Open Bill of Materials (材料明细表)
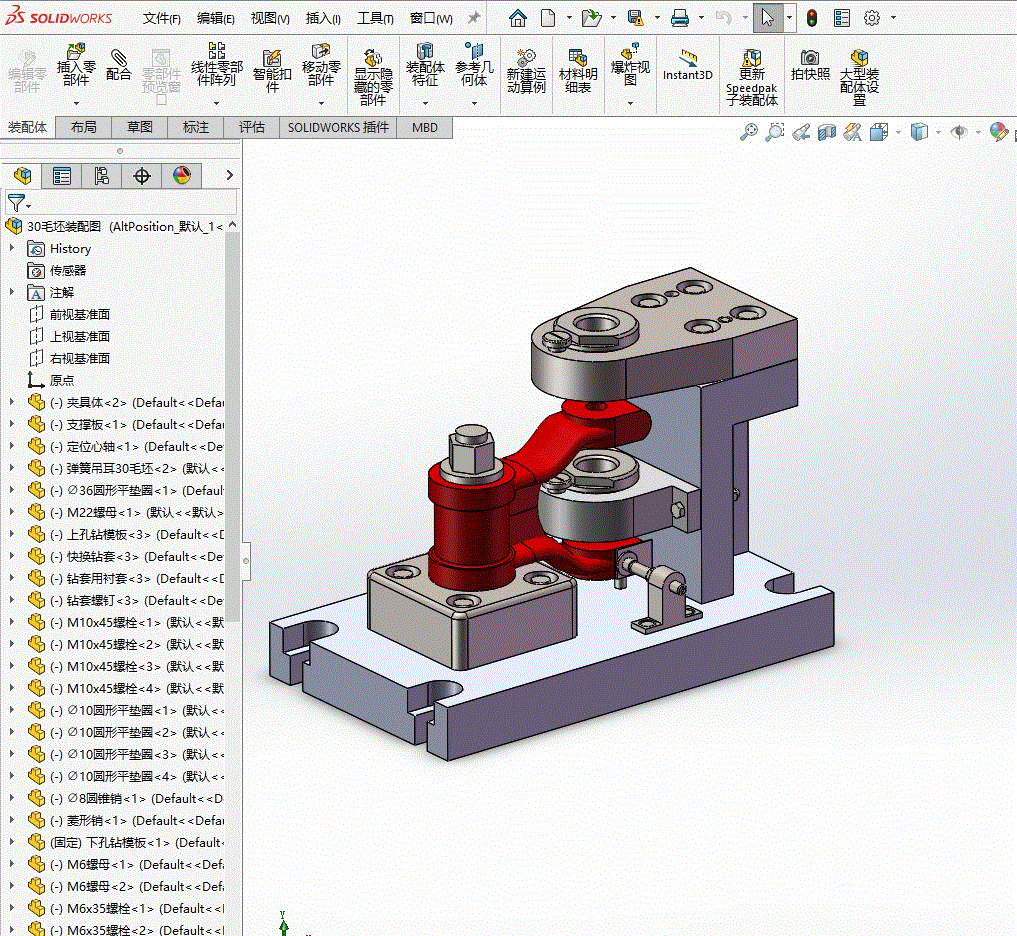The image size is (1017, 936). (x=577, y=71)
